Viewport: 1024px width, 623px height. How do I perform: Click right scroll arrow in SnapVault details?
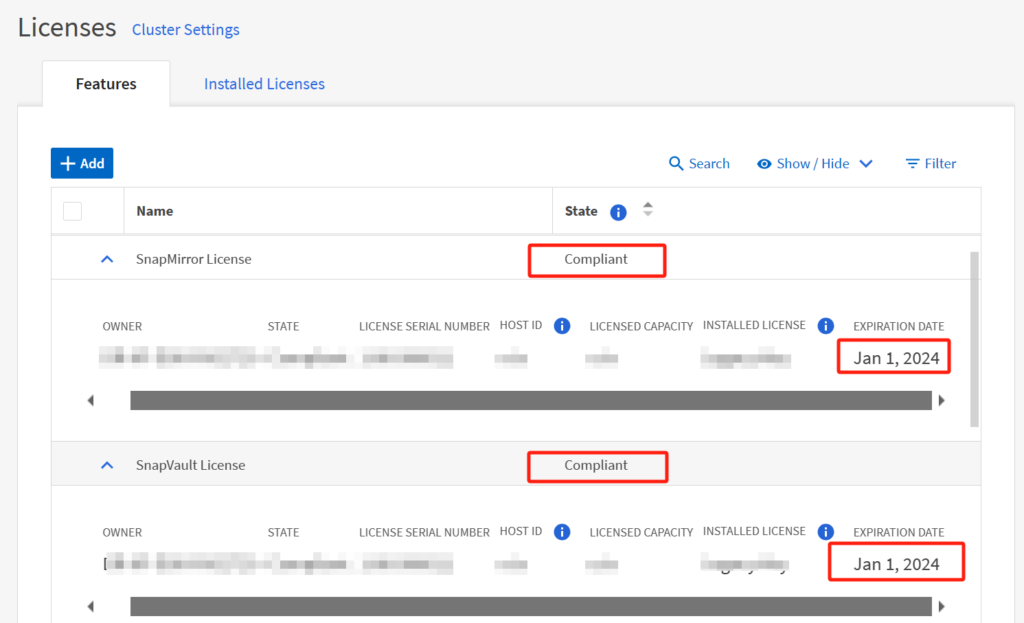click(x=942, y=607)
